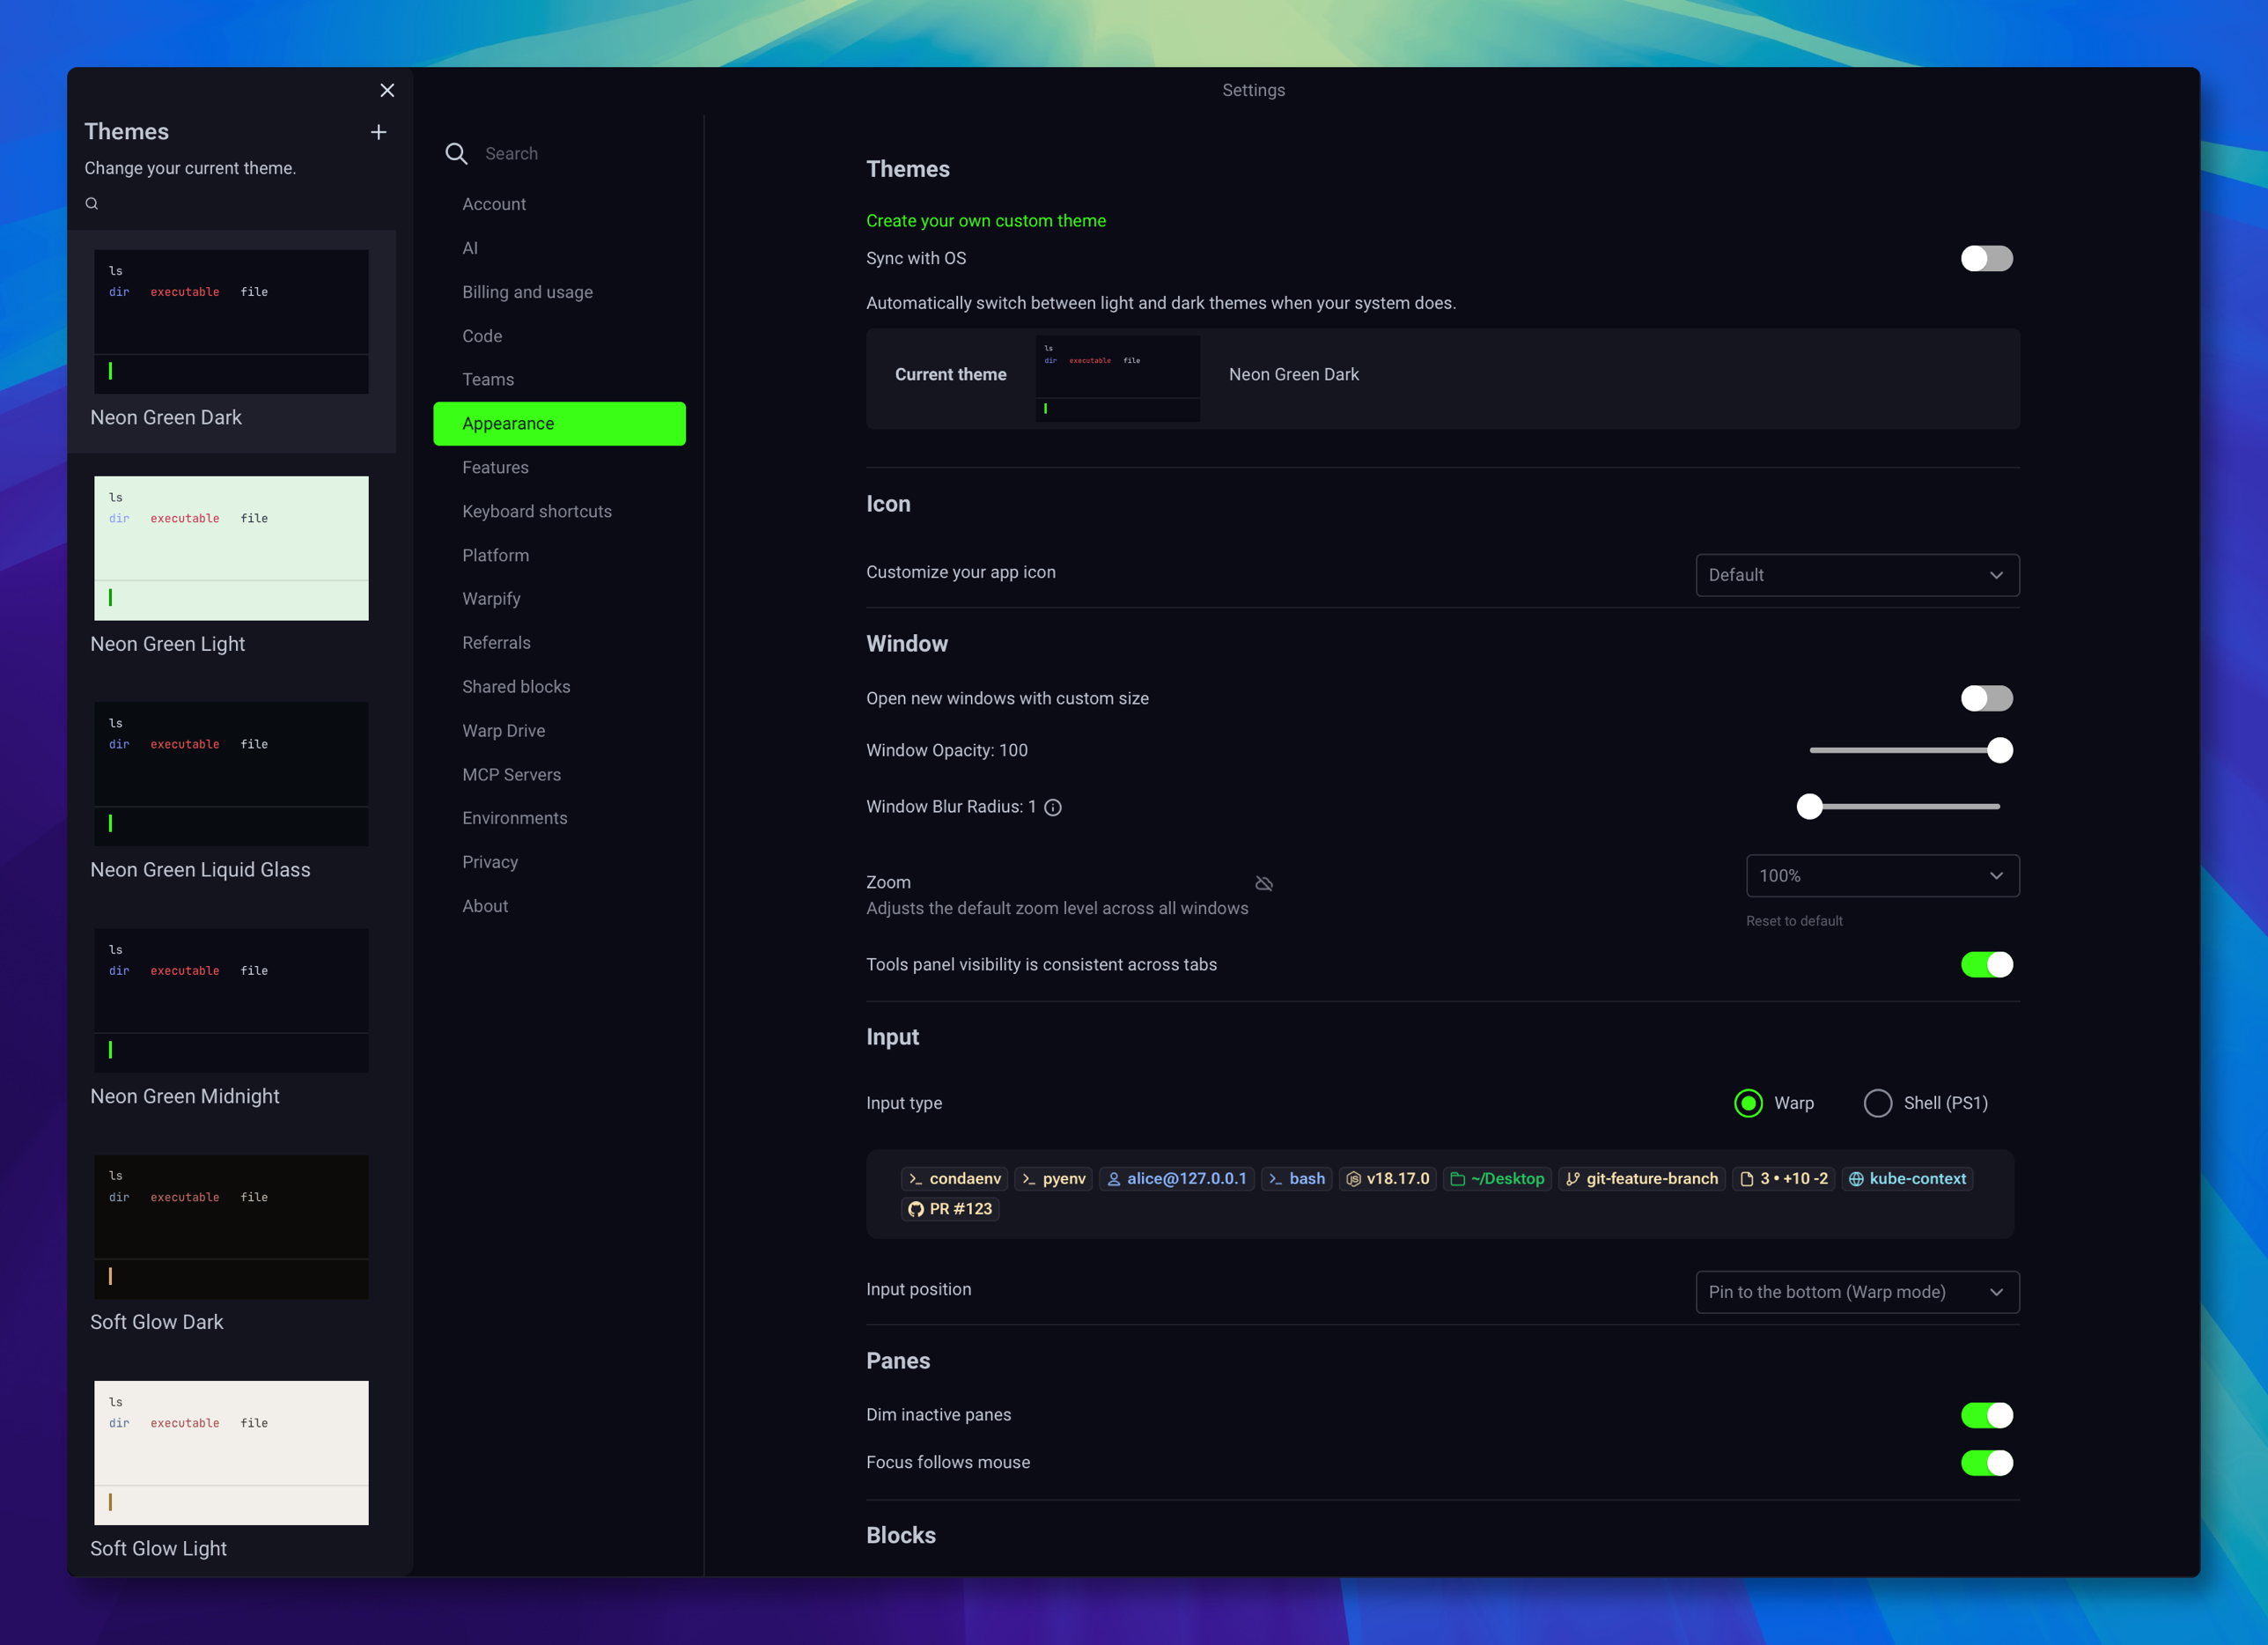
Task: Click the Current theme Neon Green Dark card
Action: [1442, 379]
